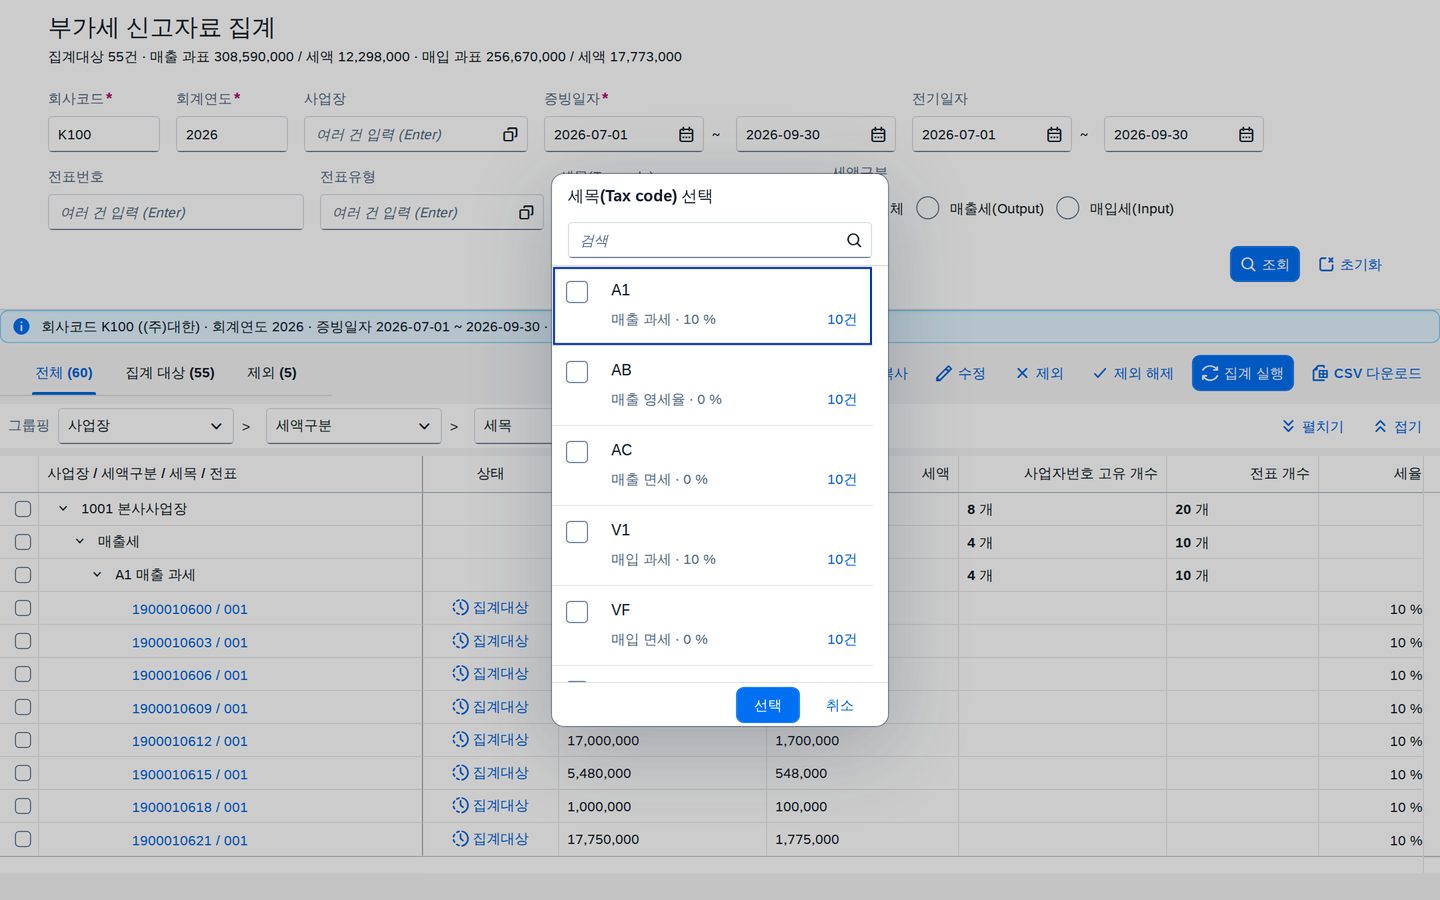The image size is (1440, 900).
Task: Click 집계대상 status icon for row 1900010600
Action: click(x=460, y=607)
